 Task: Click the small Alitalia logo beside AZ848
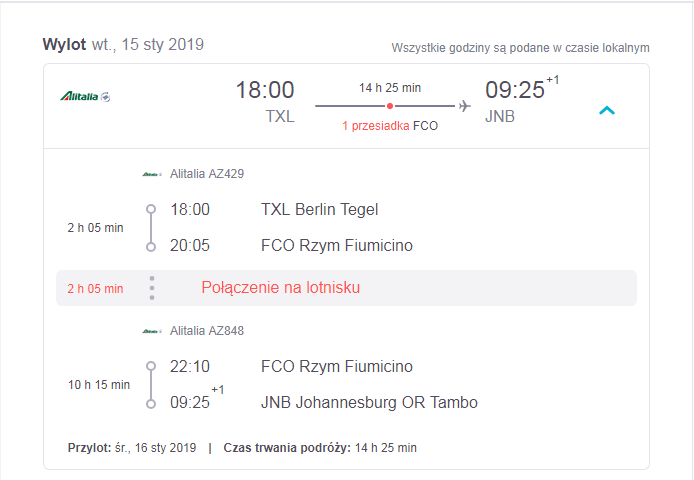tap(152, 331)
